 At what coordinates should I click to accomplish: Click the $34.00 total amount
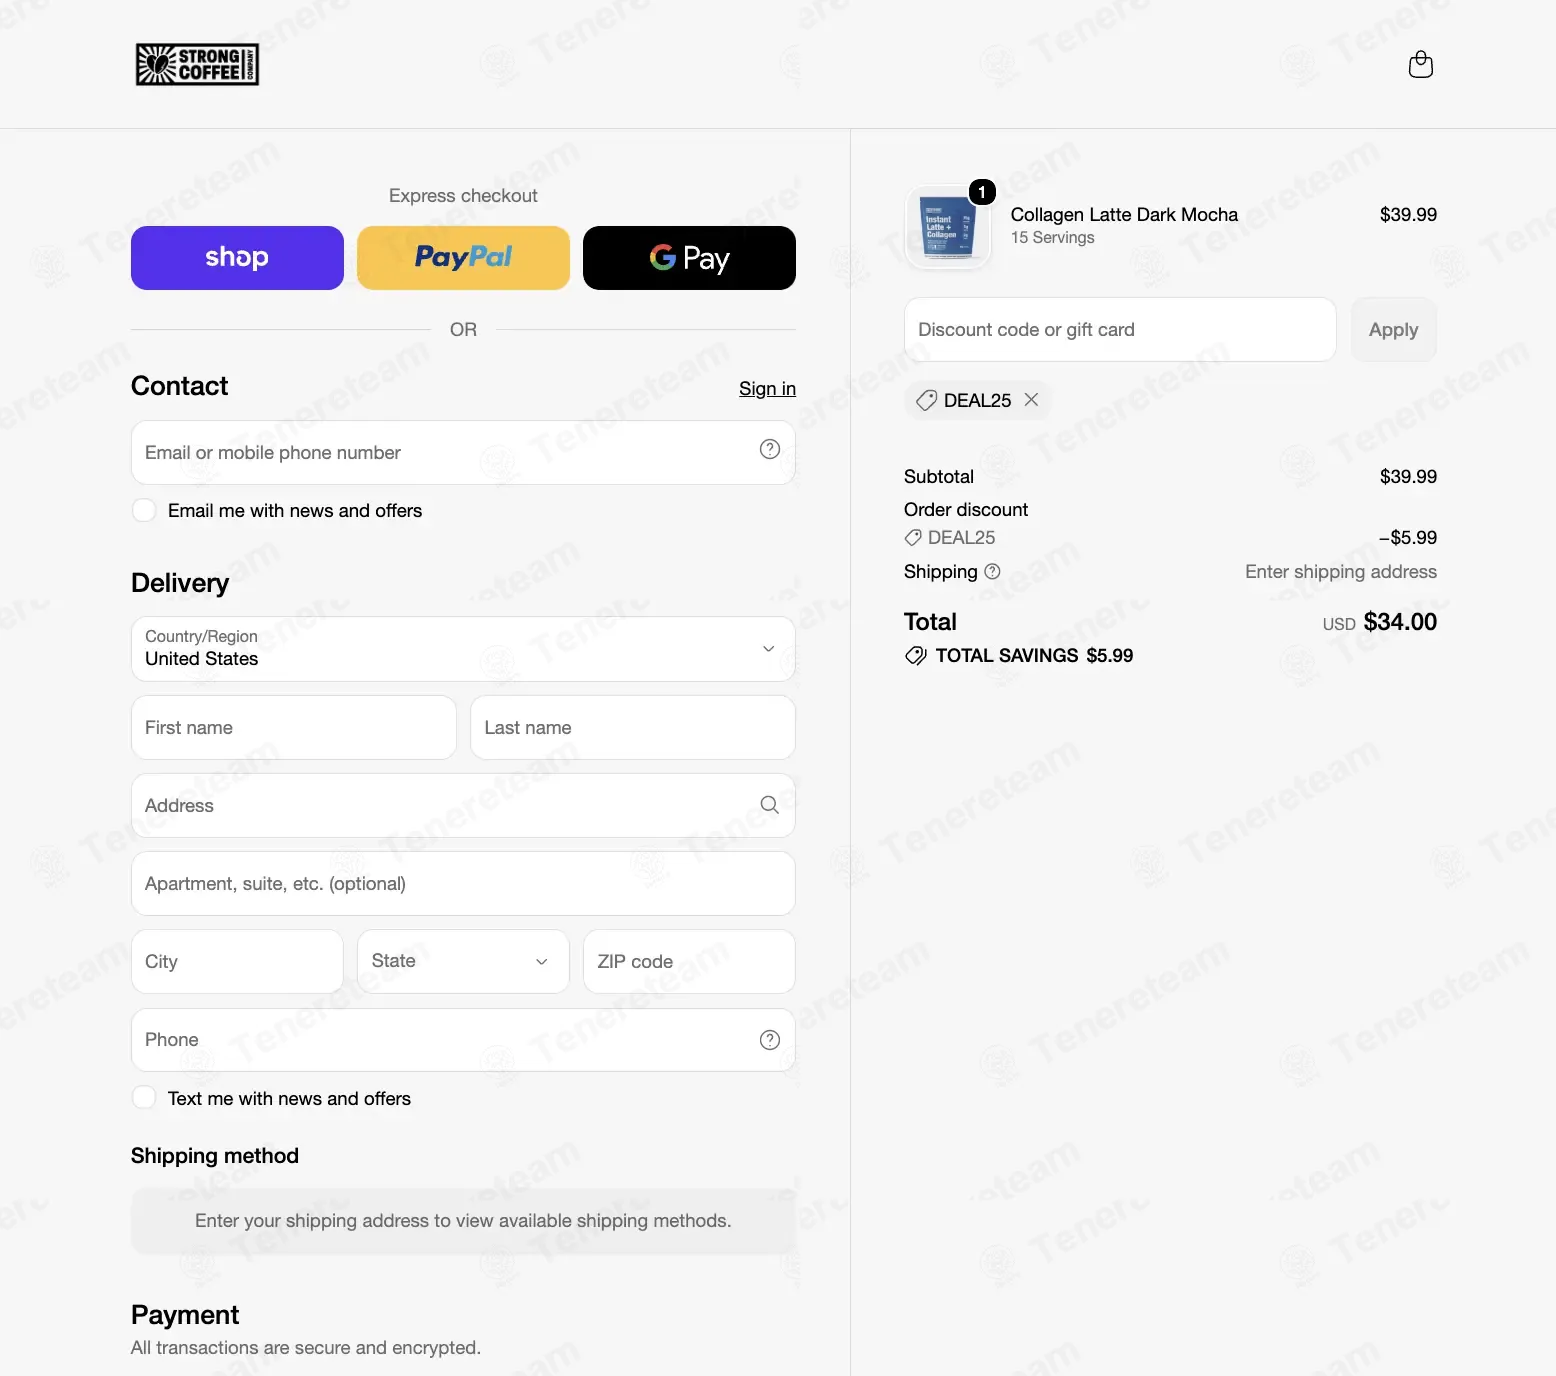(1400, 622)
